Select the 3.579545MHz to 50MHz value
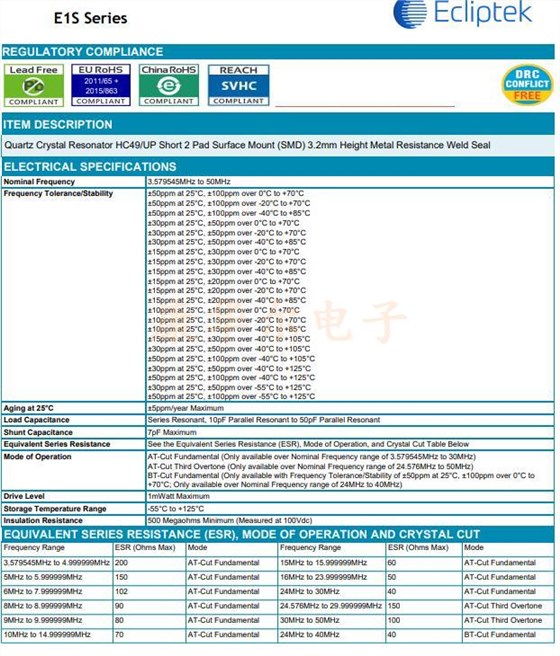This screenshot has width=560, height=656. click(x=189, y=182)
